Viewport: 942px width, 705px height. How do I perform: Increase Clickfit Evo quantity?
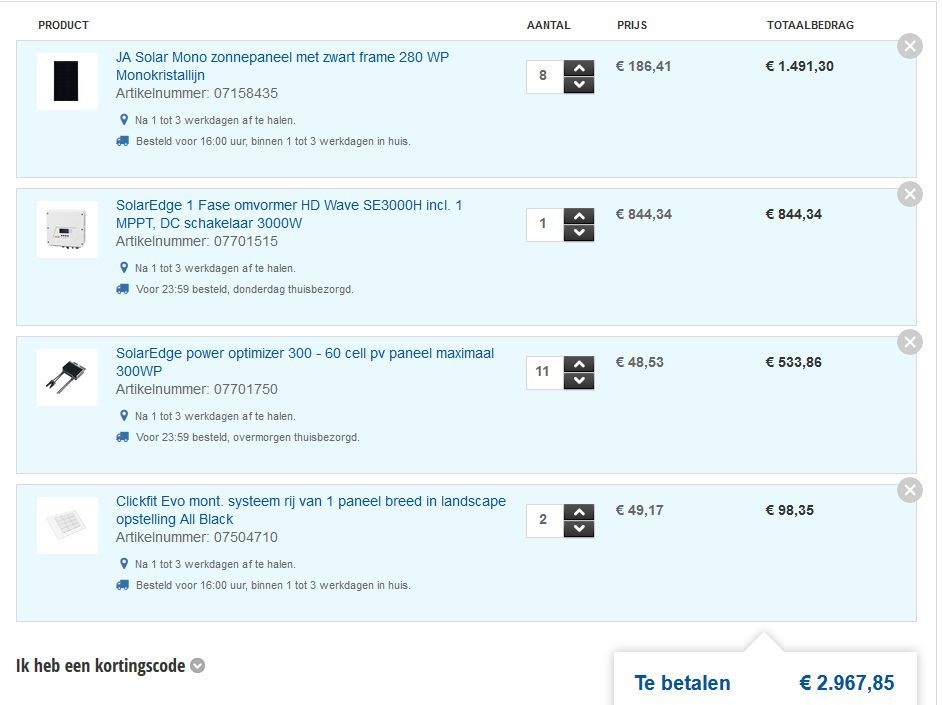(579, 512)
